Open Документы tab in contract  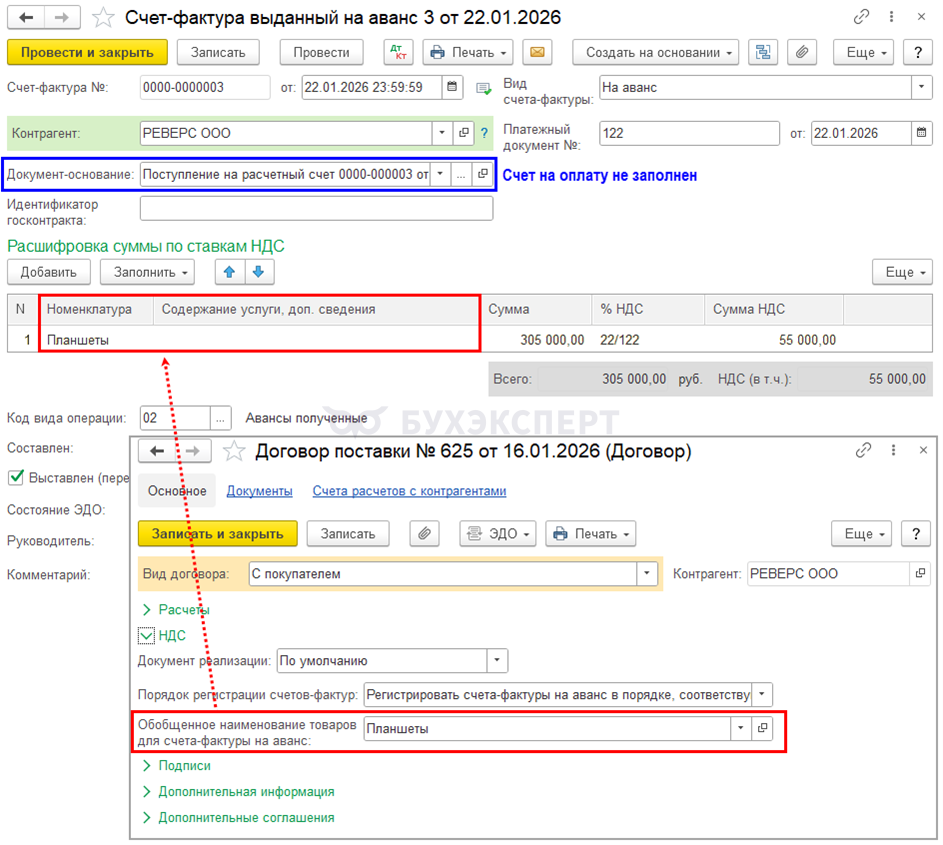coord(259,491)
